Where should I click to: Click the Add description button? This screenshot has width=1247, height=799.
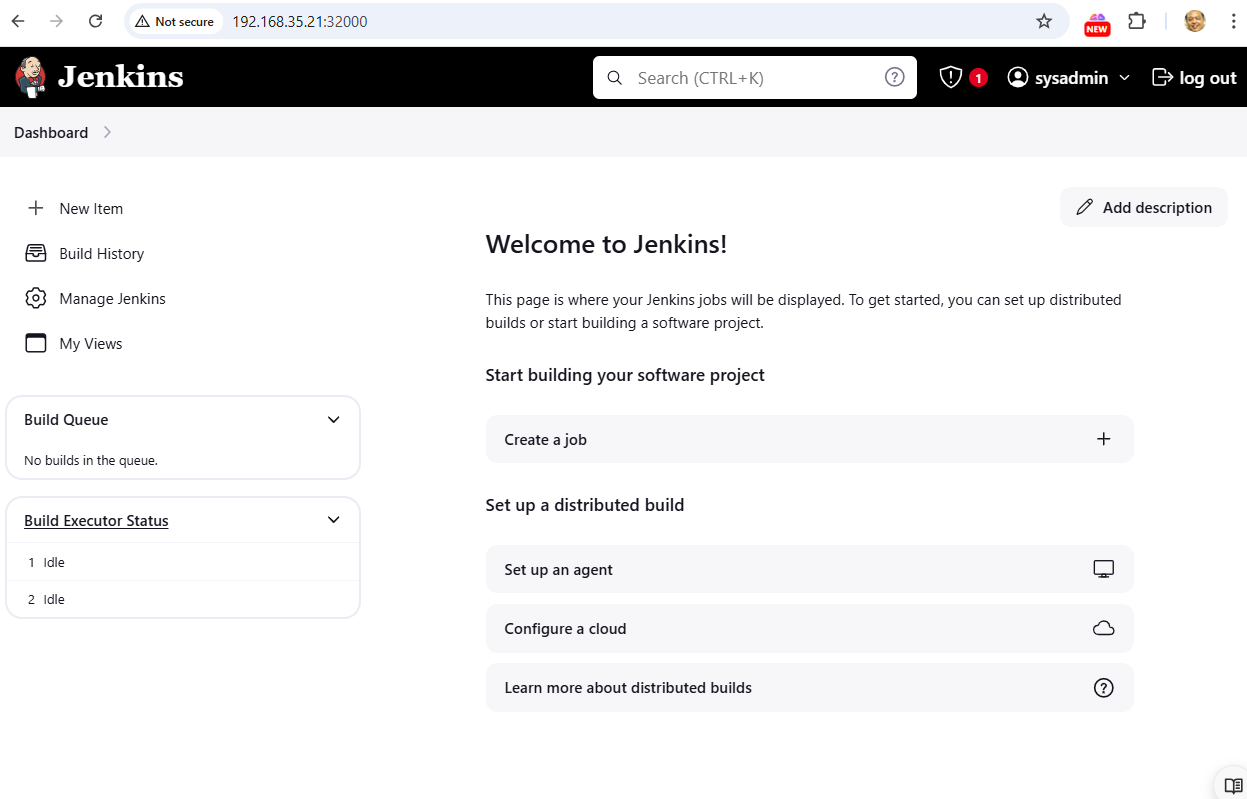(1144, 207)
